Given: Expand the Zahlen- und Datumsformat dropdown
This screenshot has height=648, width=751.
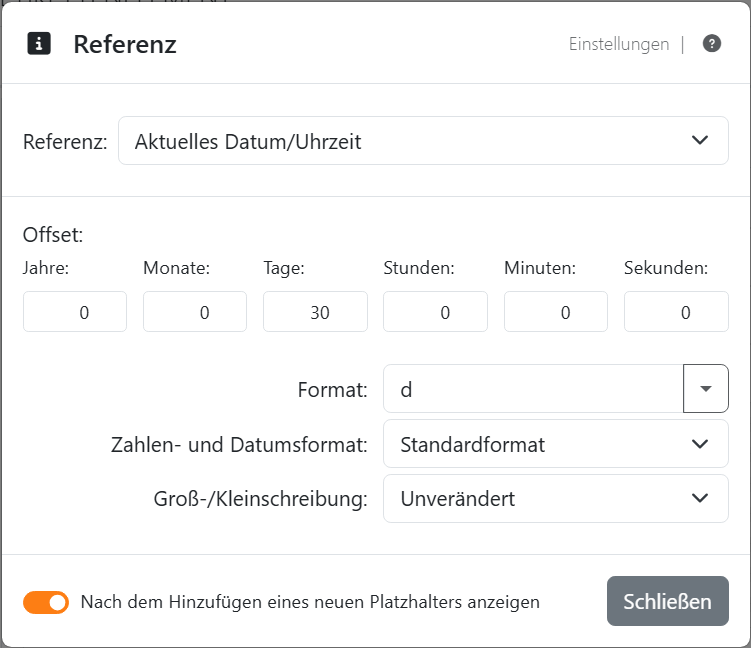Looking at the screenshot, I should (556, 444).
